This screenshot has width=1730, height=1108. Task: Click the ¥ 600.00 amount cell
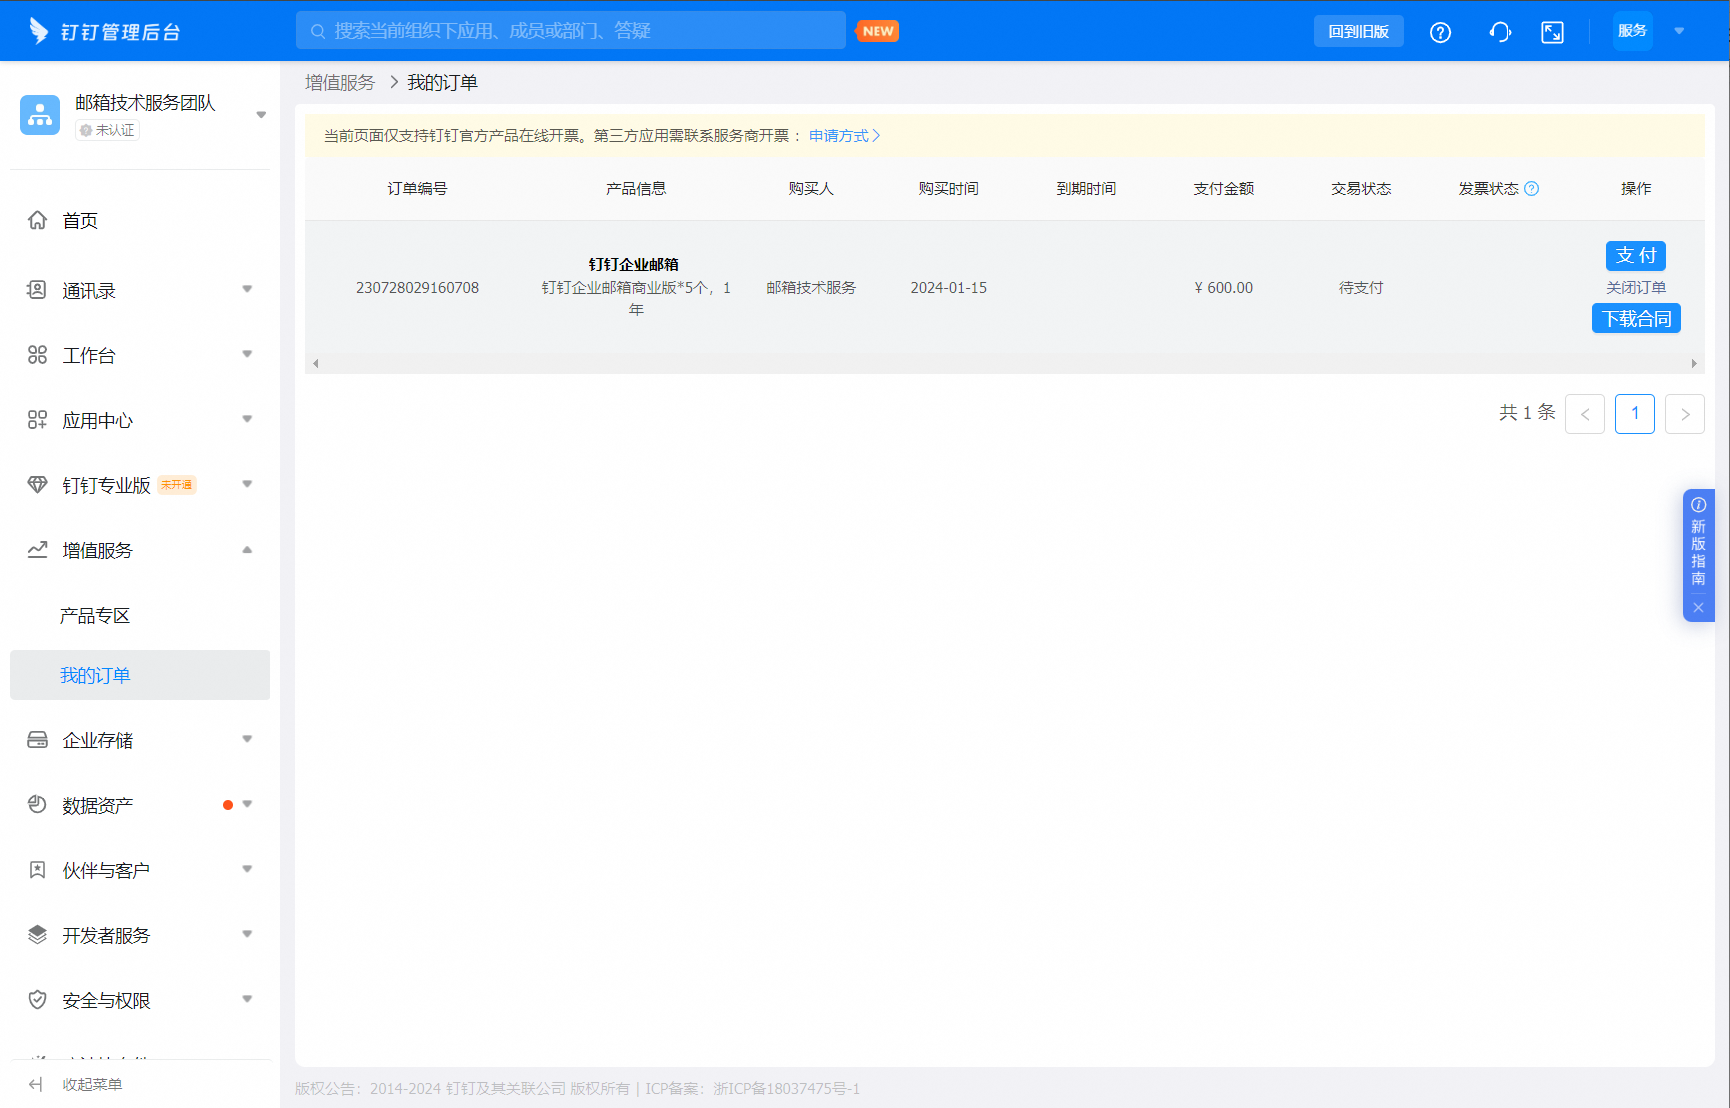(x=1223, y=287)
